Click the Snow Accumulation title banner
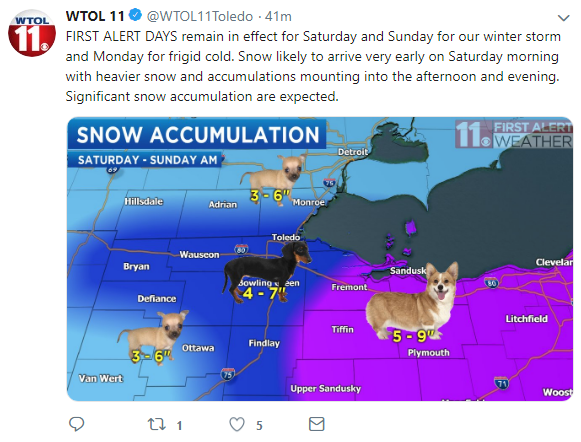Viewport: 581px width, 442px height. tap(197, 134)
